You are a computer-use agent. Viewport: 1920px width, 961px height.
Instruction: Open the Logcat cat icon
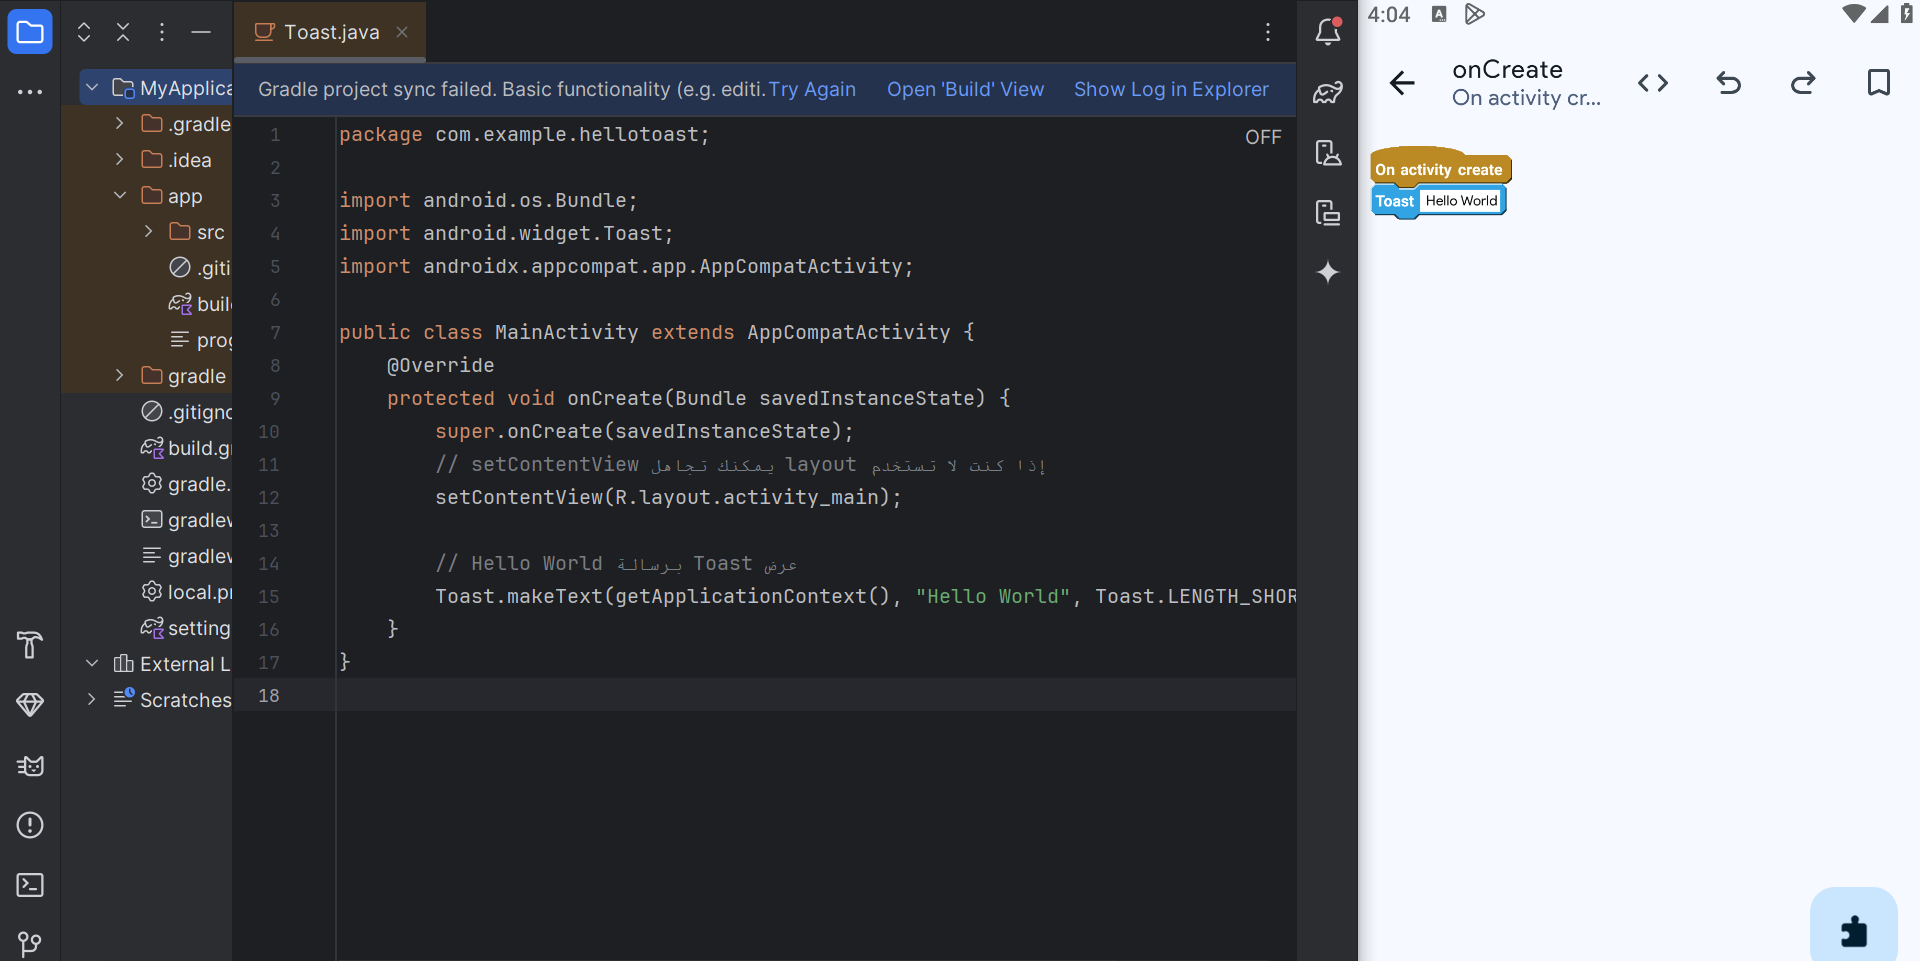click(x=30, y=766)
